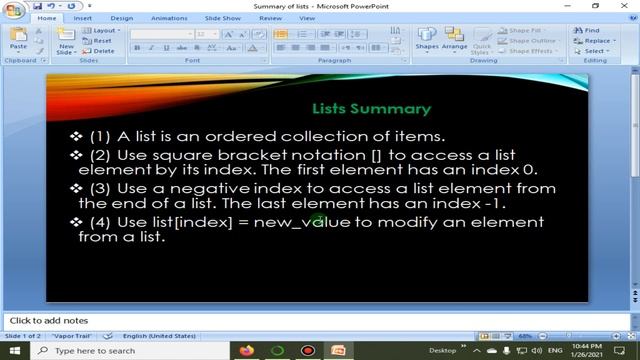640x360 pixels.
Task: Open the Arrange menu
Action: [454, 40]
